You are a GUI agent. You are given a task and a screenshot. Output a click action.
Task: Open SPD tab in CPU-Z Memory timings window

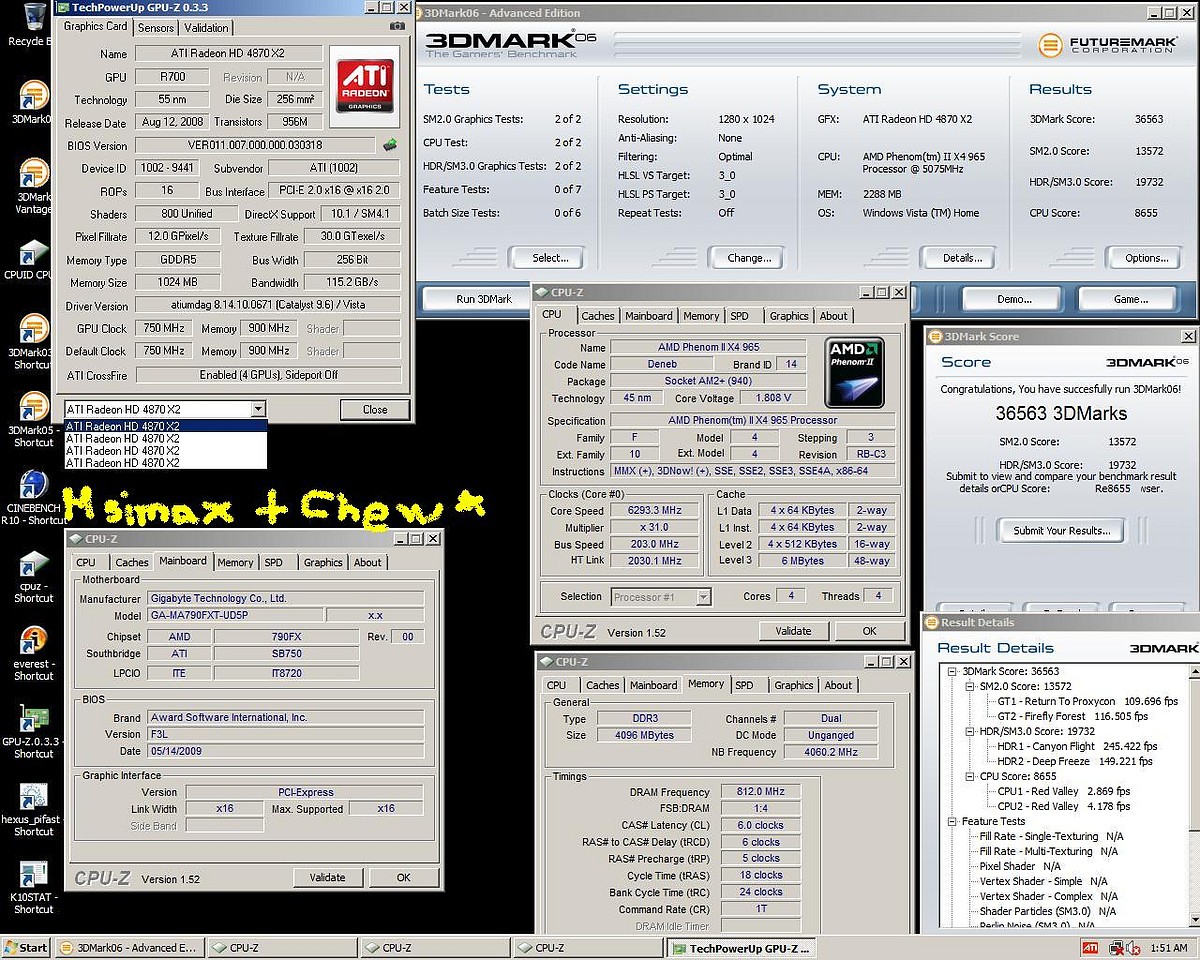point(744,686)
